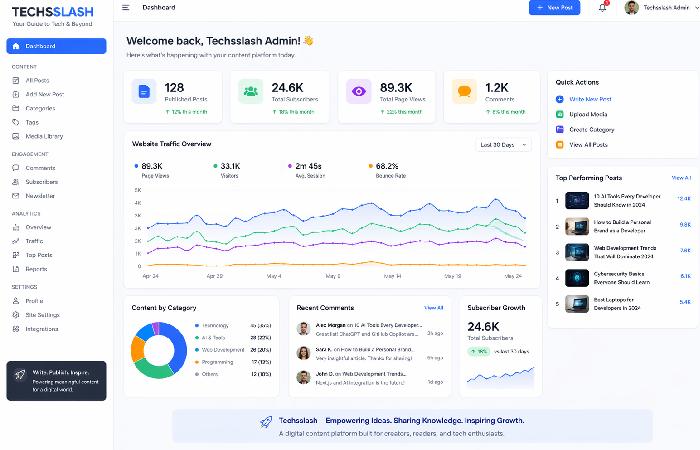700x450 pixels.
Task: Click the Others category legend row
Action: tap(233, 374)
